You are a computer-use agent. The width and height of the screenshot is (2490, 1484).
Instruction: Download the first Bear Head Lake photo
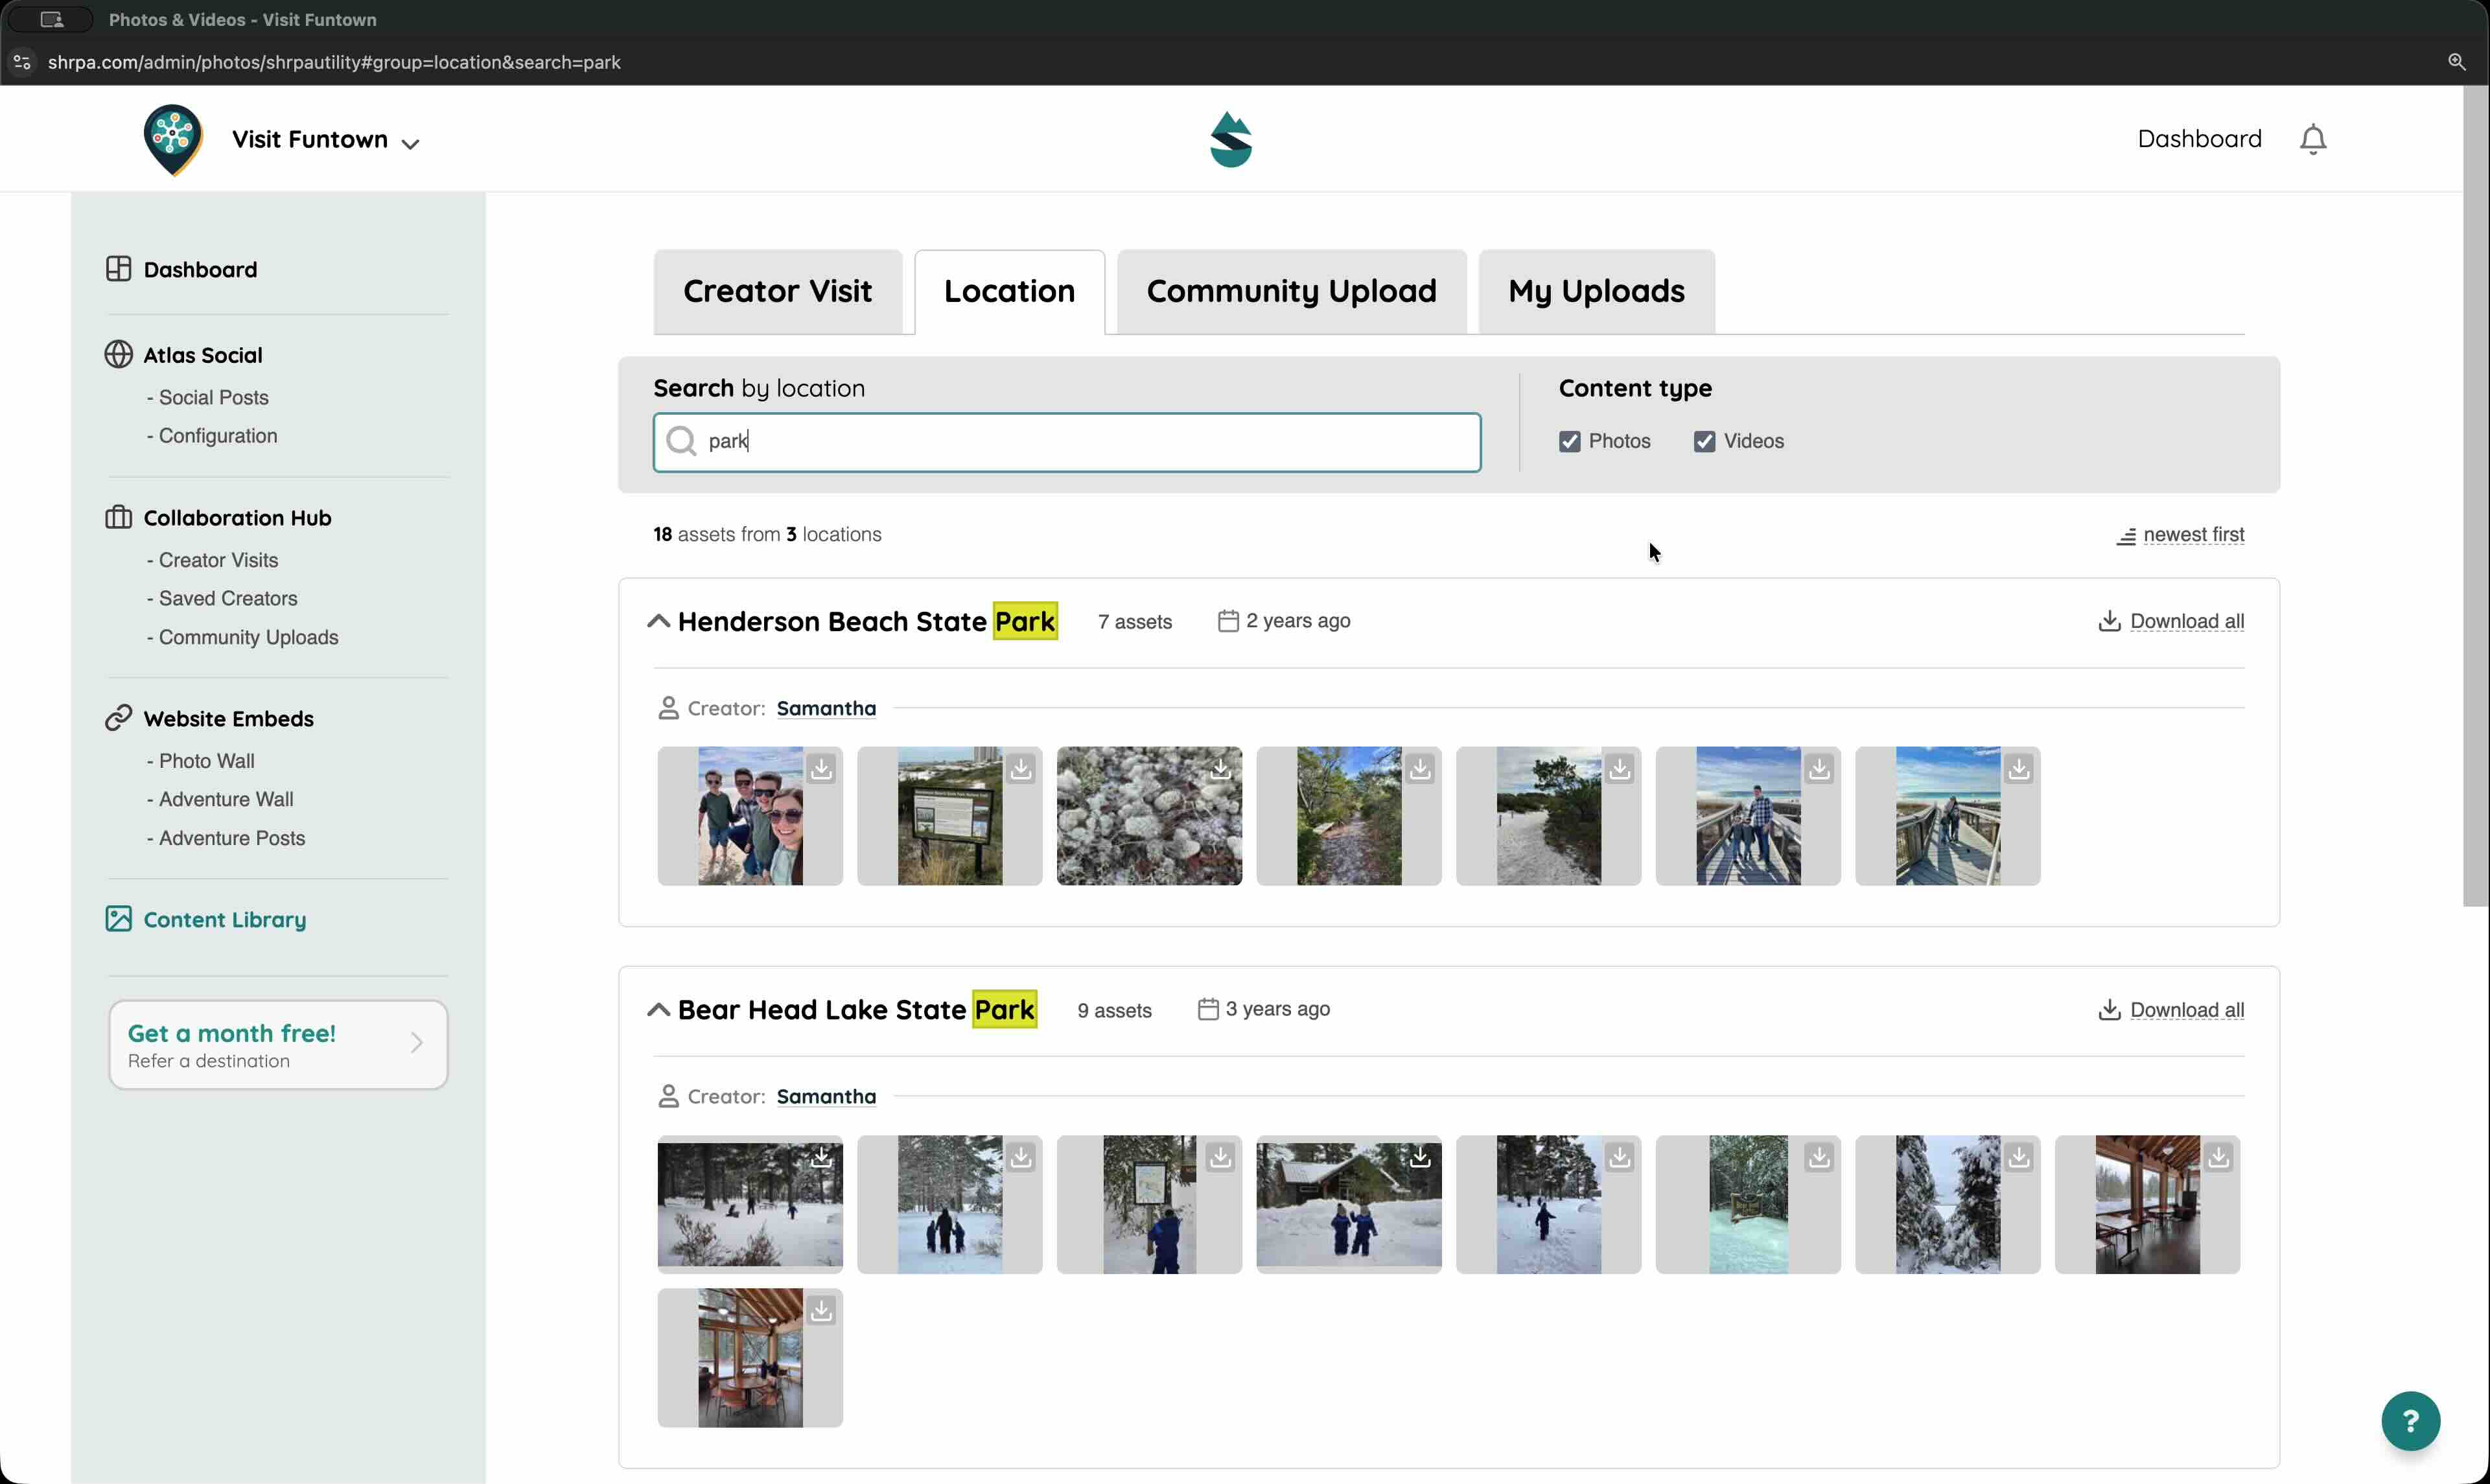[x=821, y=1157]
